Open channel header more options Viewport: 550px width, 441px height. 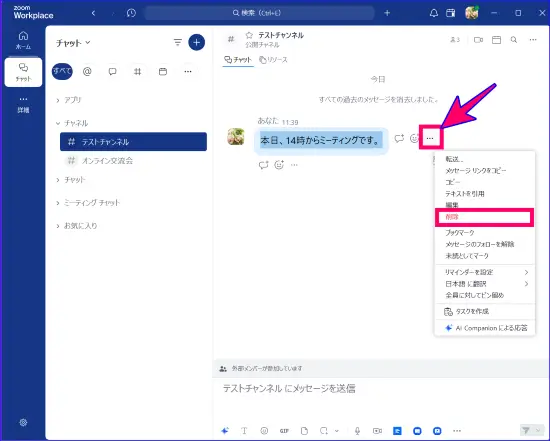pyautogui.click(x=533, y=40)
